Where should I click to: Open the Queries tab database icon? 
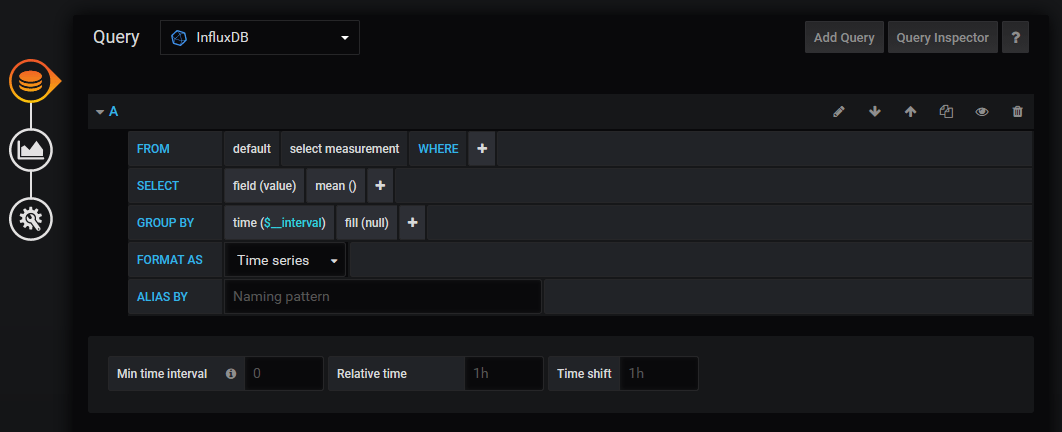coord(31,81)
